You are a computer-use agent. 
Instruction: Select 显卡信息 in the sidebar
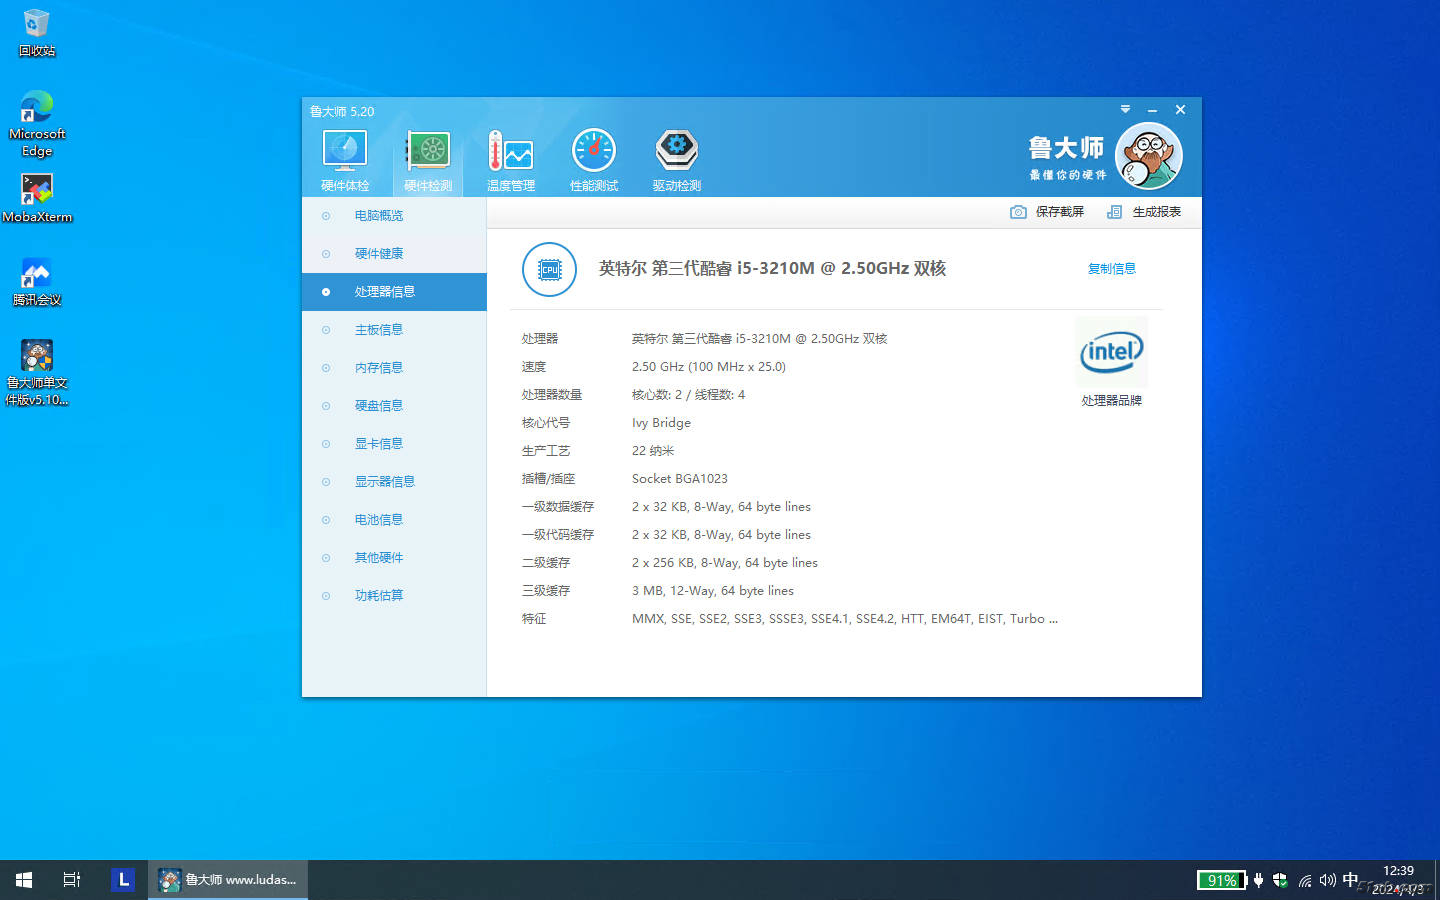pyautogui.click(x=394, y=444)
